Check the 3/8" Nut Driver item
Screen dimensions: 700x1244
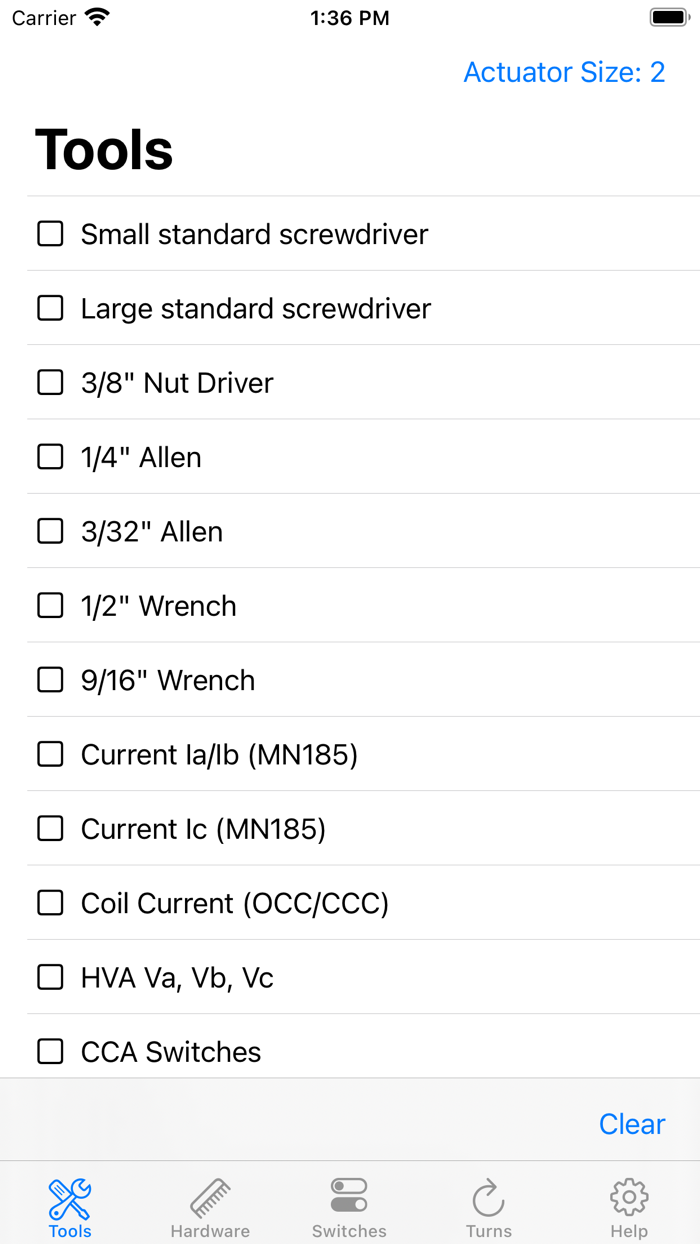tap(49, 382)
